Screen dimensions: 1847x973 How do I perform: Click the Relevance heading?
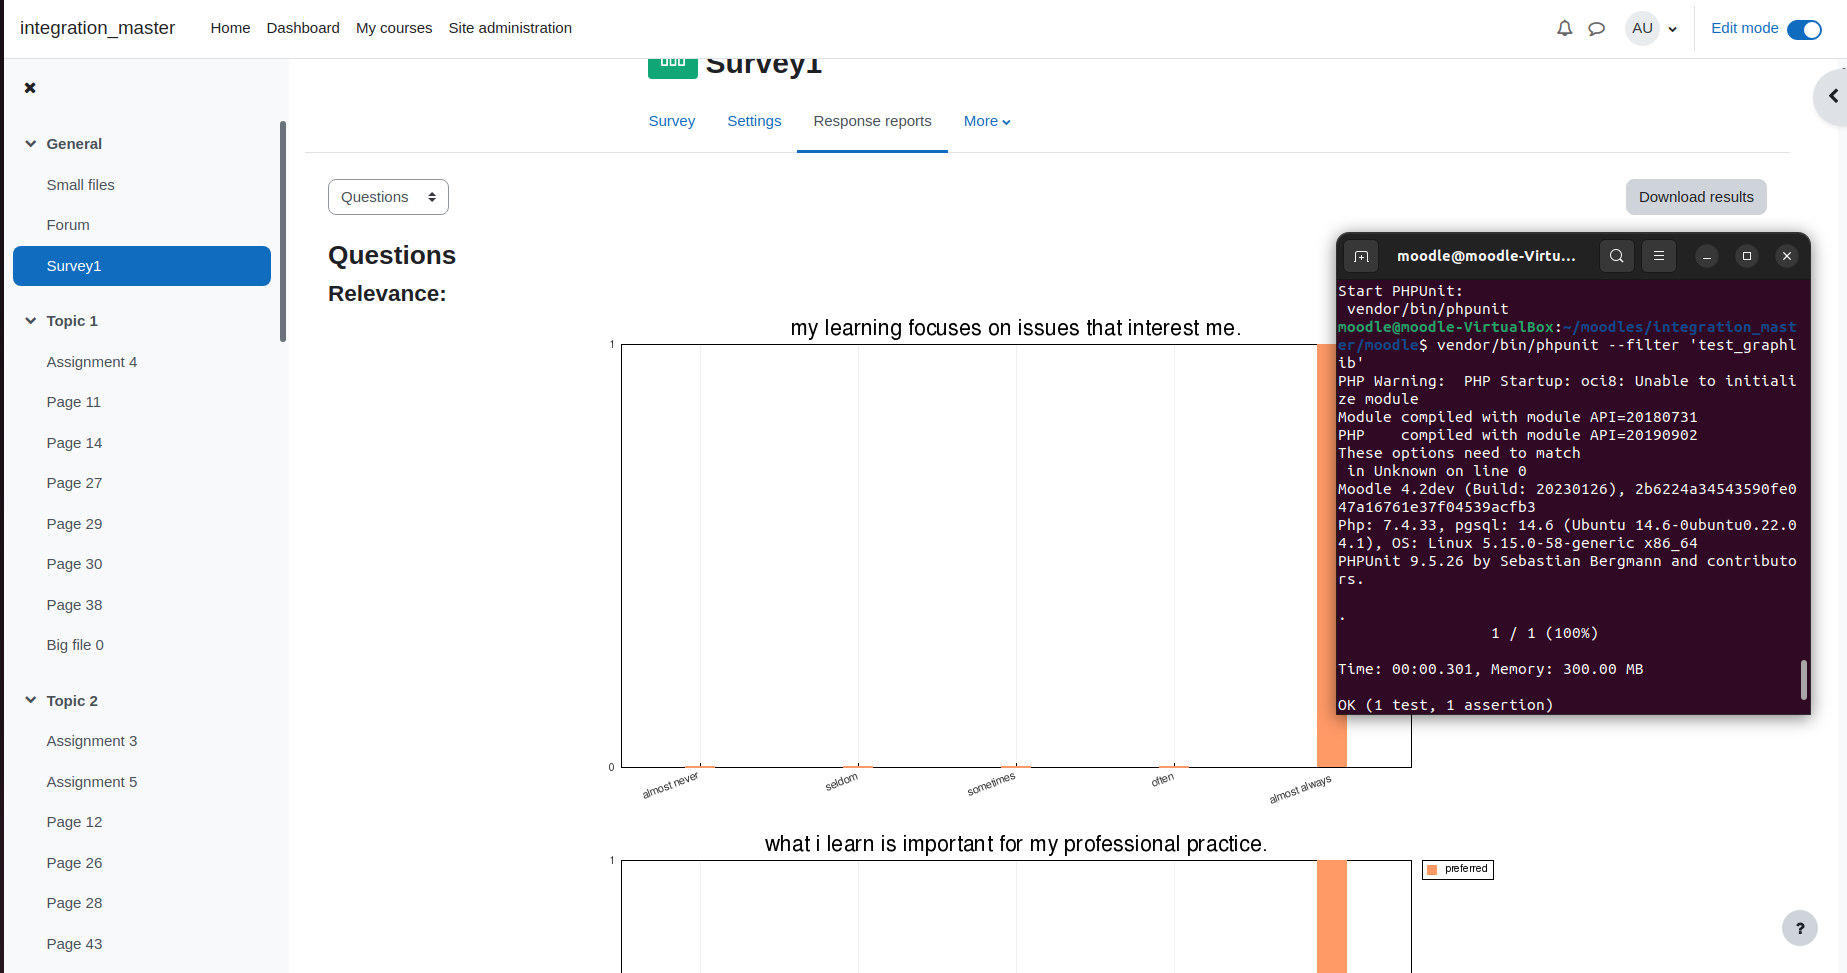pyautogui.click(x=387, y=294)
